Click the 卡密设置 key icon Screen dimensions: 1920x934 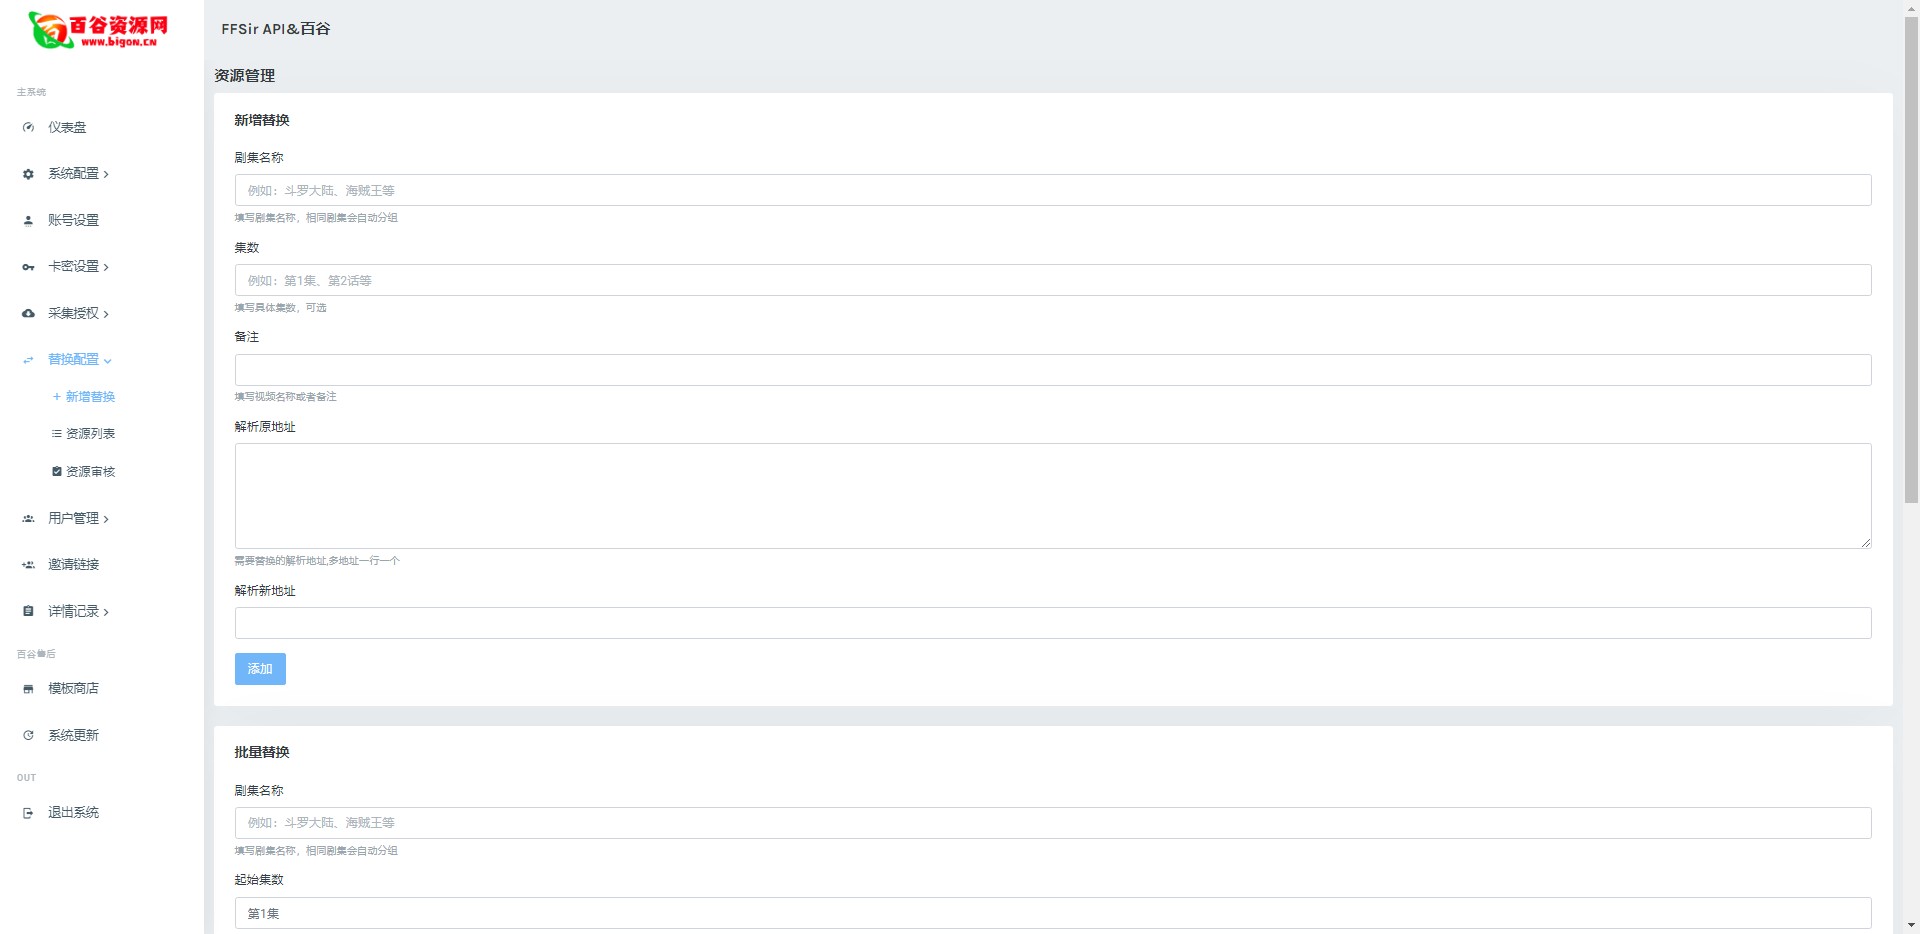point(28,267)
